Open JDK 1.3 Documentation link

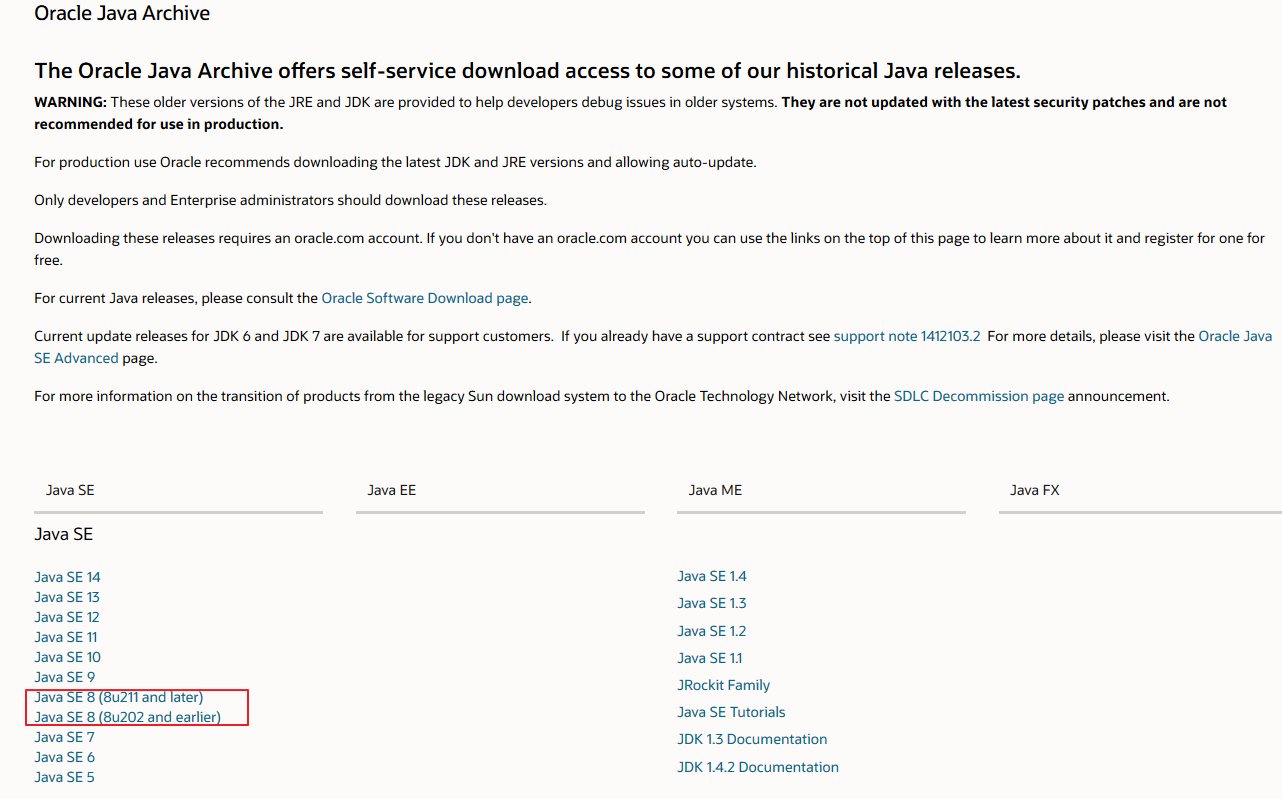pos(752,739)
